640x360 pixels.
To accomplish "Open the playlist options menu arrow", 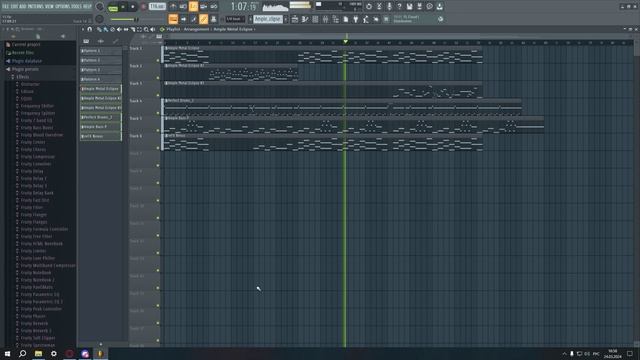I will pyautogui.click(x=83, y=29).
